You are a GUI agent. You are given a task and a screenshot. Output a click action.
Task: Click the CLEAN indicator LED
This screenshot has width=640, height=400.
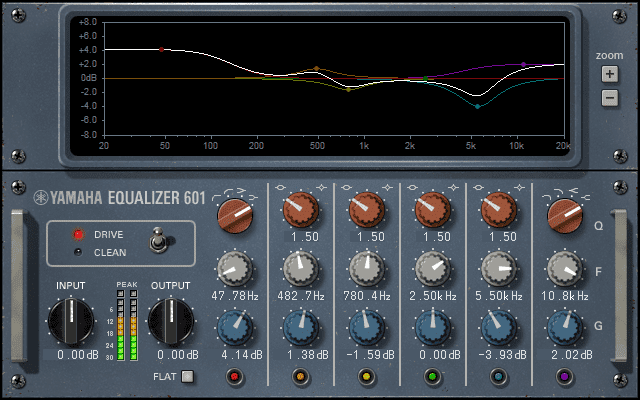pos(78,252)
